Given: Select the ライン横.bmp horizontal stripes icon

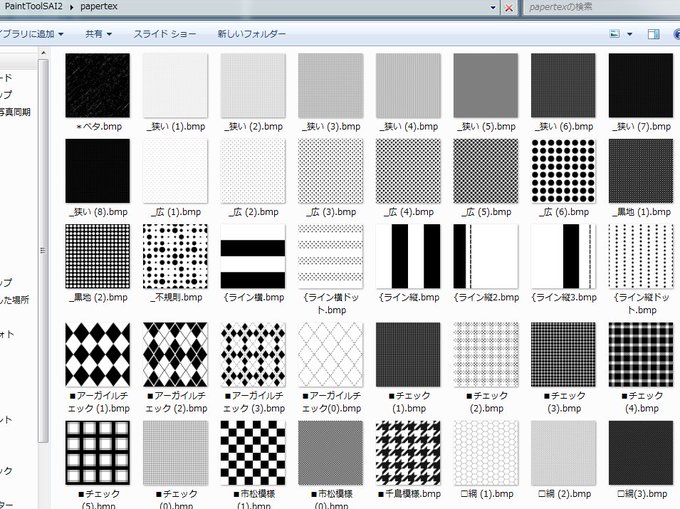Looking at the screenshot, I should click(x=253, y=256).
